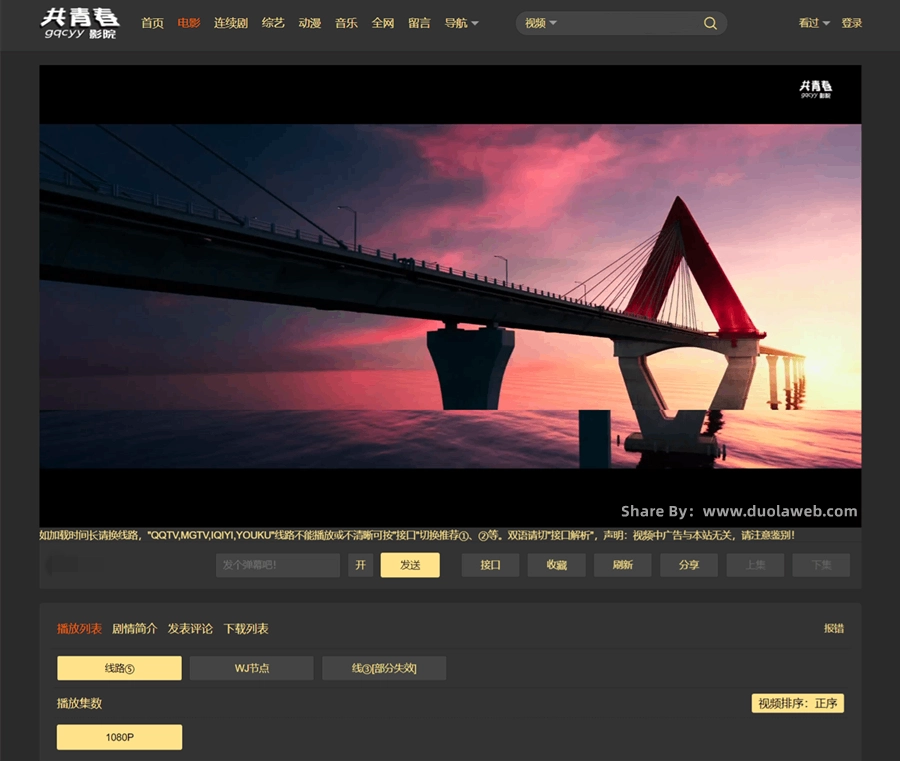Click the 发送 send button
The height and width of the screenshot is (761, 900).
click(410, 565)
